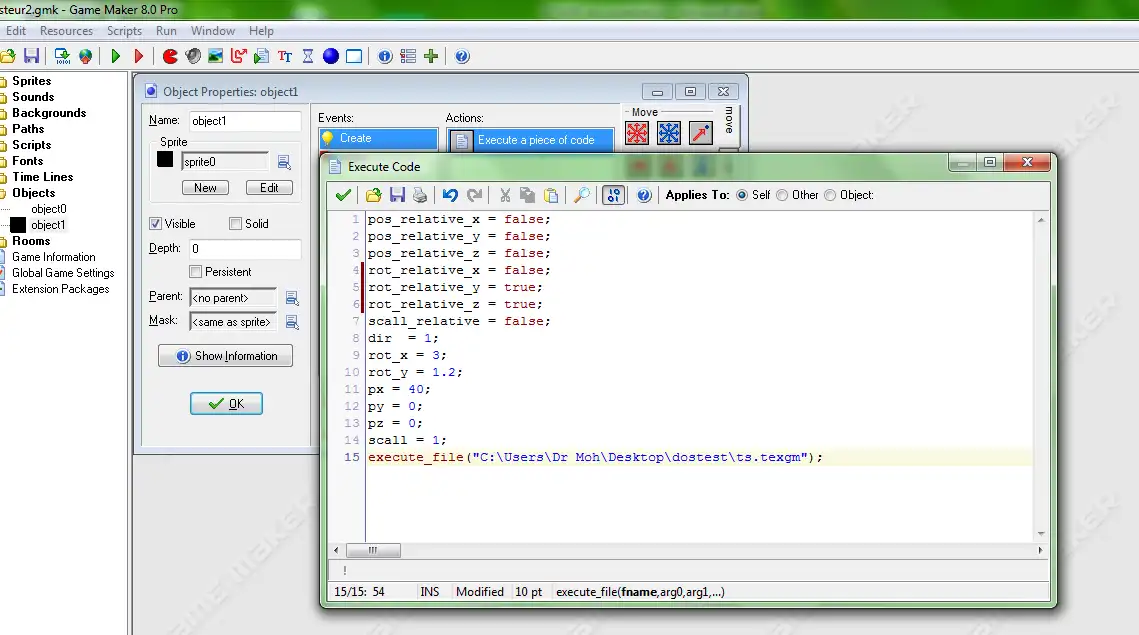The height and width of the screenshot is (635, 1139).
Task: Copy selection in code editor
Action: (528, 195)
